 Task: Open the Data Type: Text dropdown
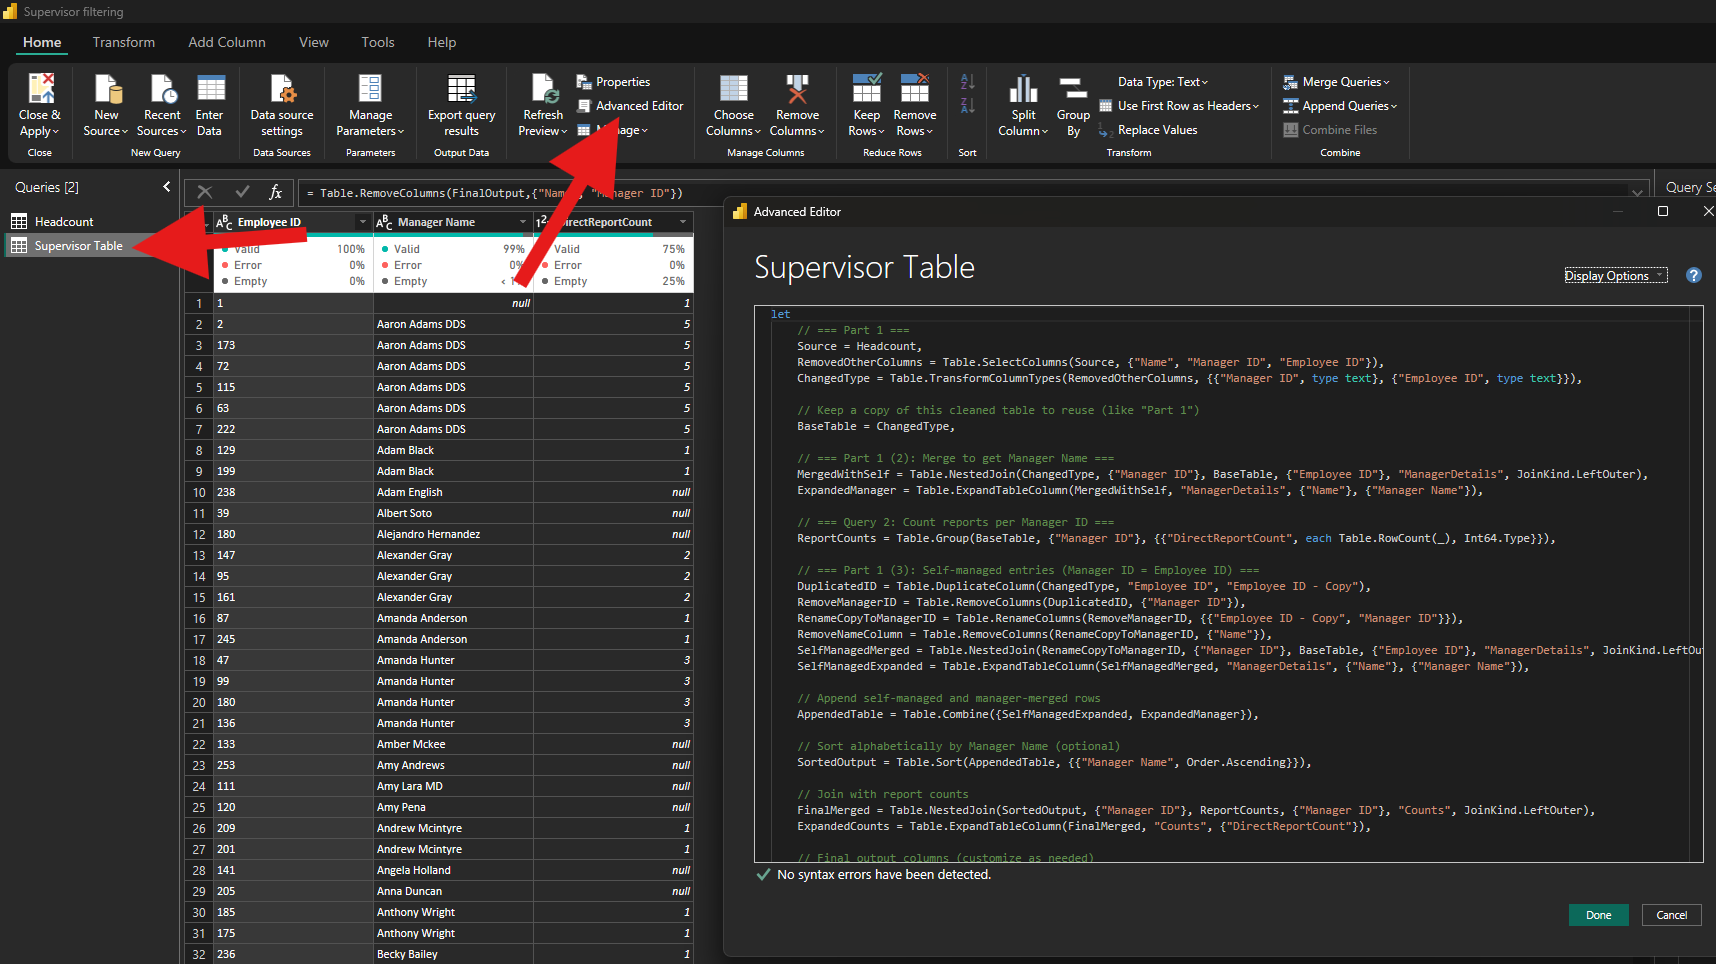(1163, 81)
